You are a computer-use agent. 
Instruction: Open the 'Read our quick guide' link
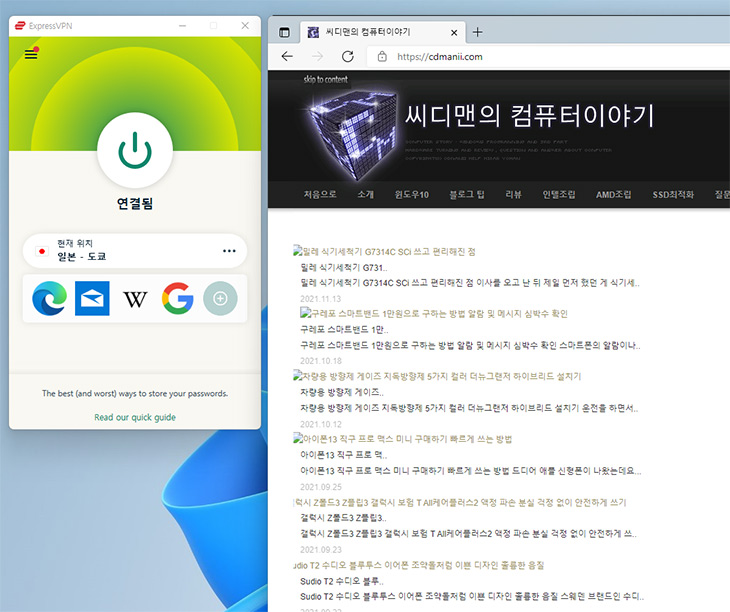coord(135,417)
